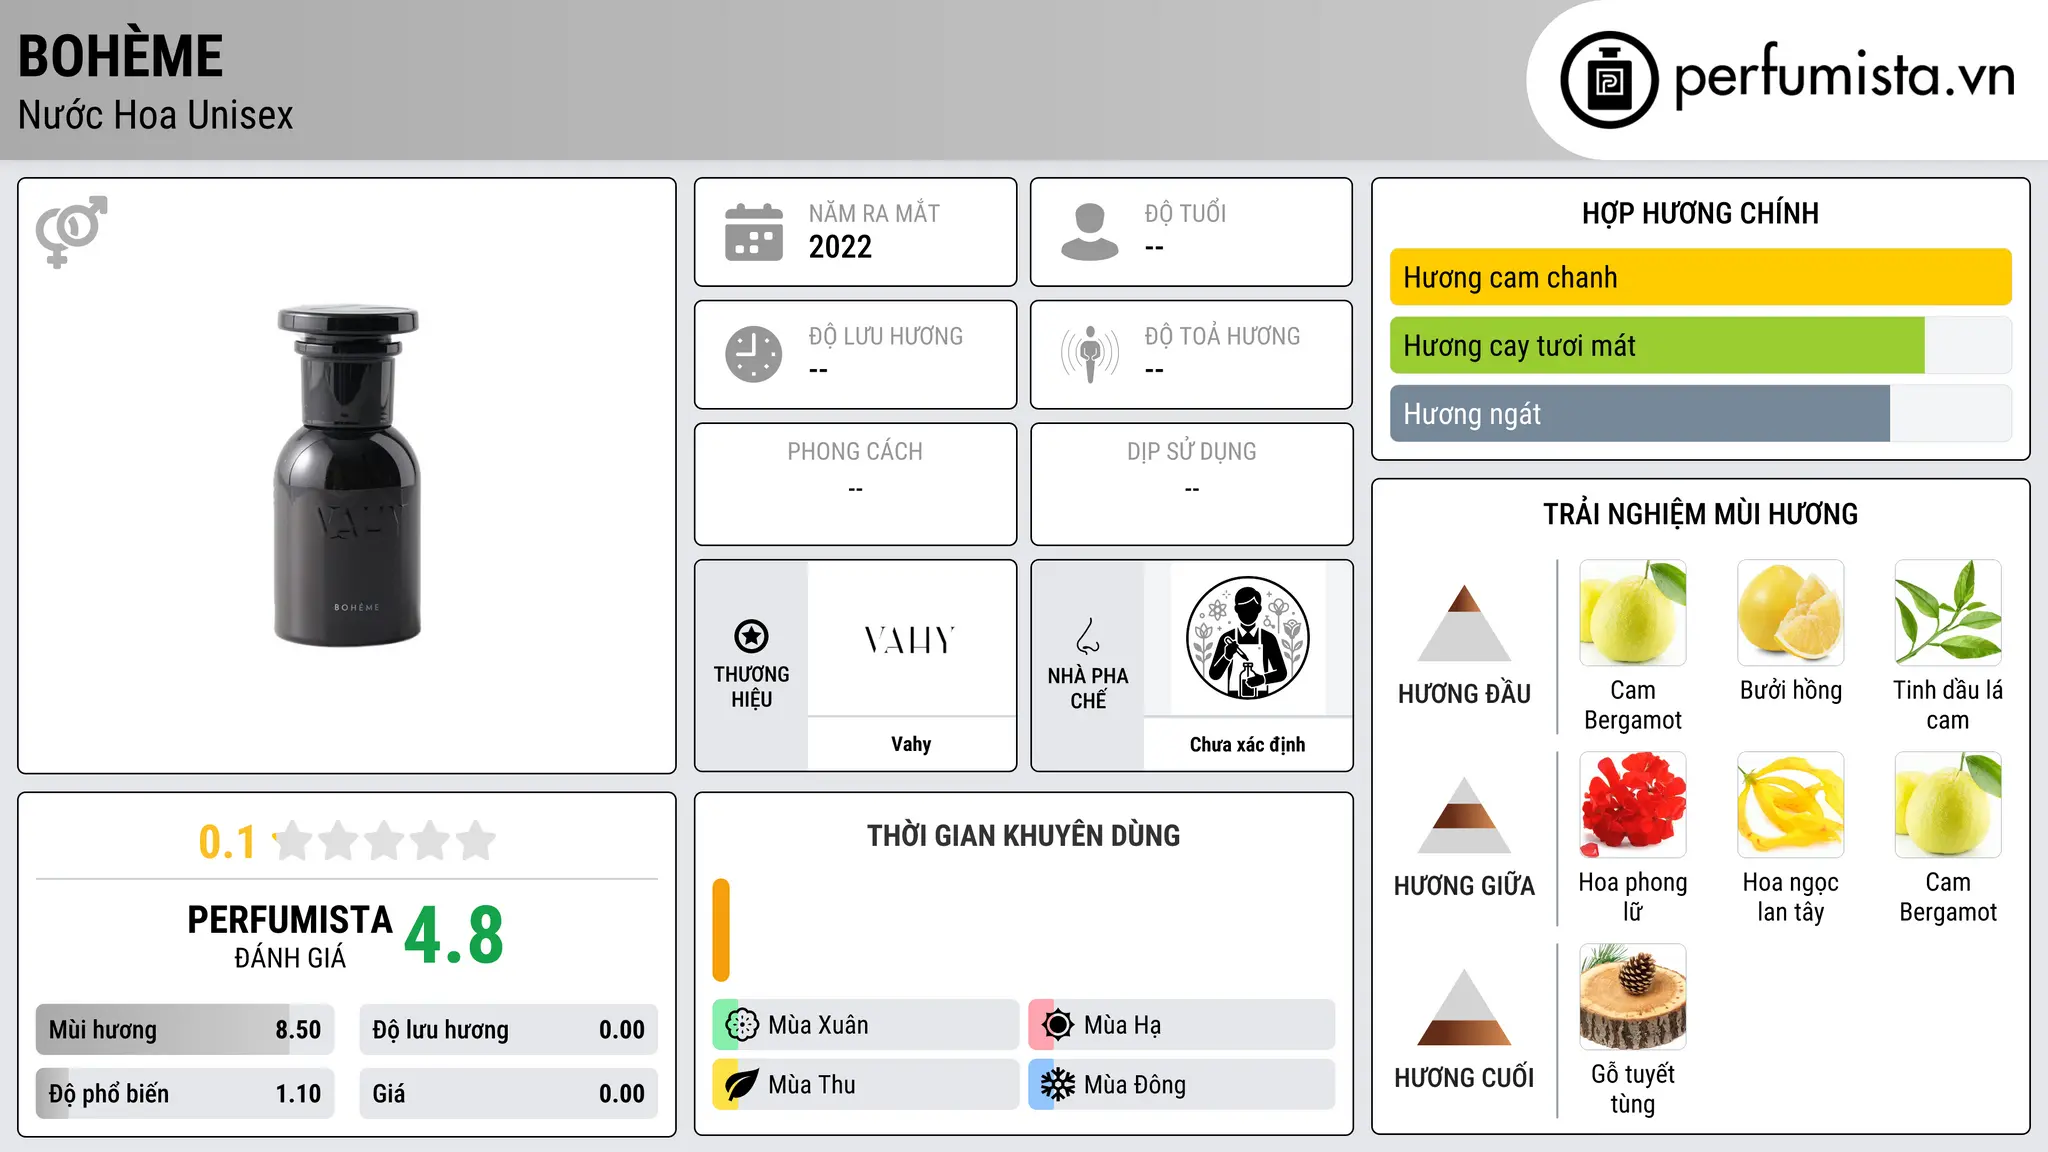The width and height of the screenshot is (2048, 1152).
Task: Click the Hoa ngọc lan tây label text
Action: tap(1790, 897)
